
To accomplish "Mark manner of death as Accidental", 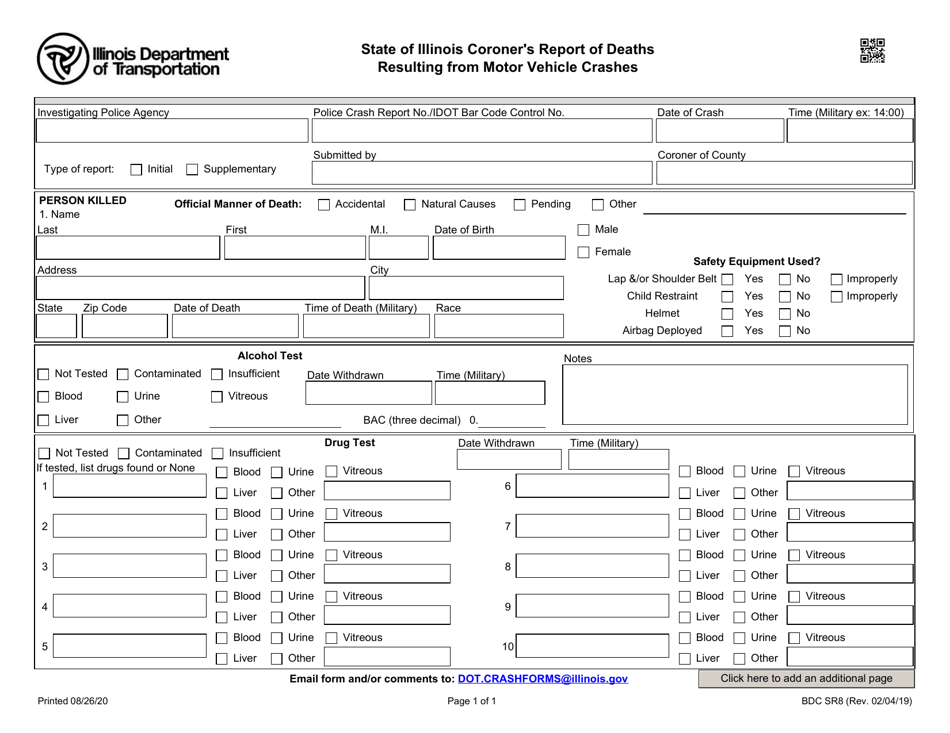I will [323, 204].
